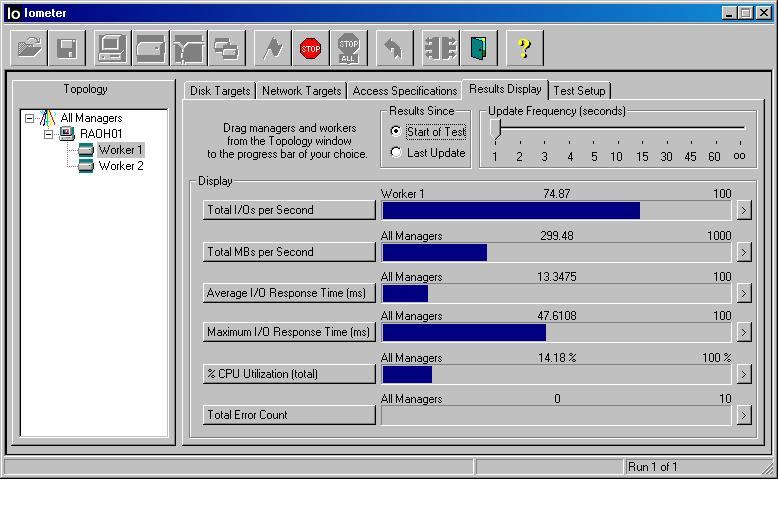The width and height of the screenshot is (778, 512).
Task: Start new disk worker icon
Action: pyautogui.click(x=151, y=48)
